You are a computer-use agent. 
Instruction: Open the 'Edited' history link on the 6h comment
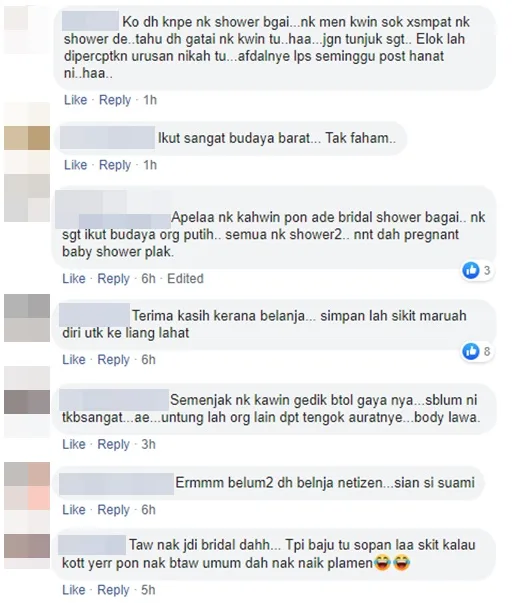tap(185, 278)
